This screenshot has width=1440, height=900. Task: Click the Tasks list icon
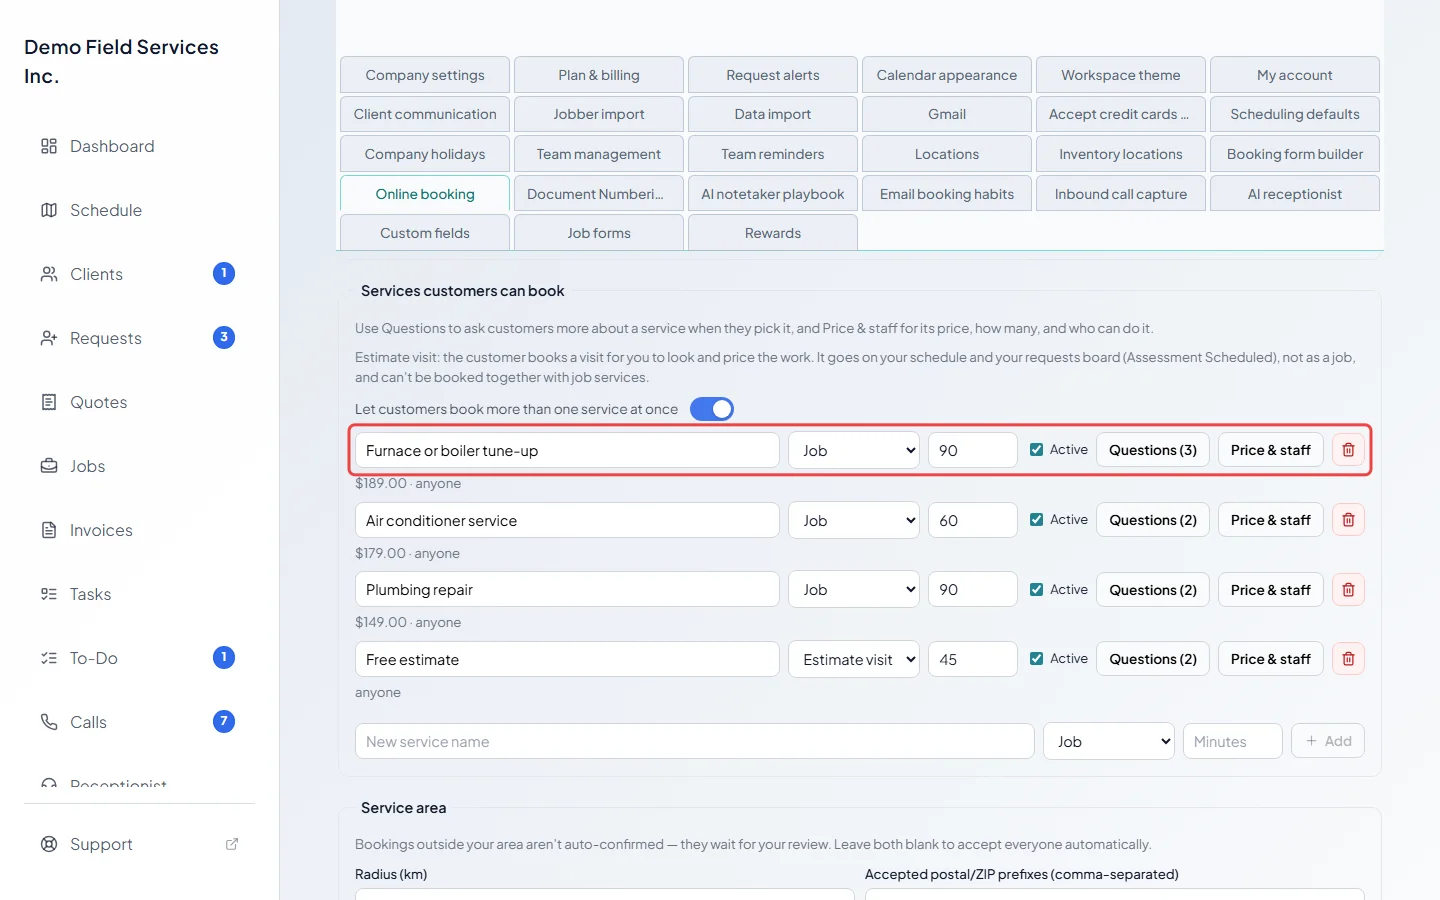click(x=49, y=594)
